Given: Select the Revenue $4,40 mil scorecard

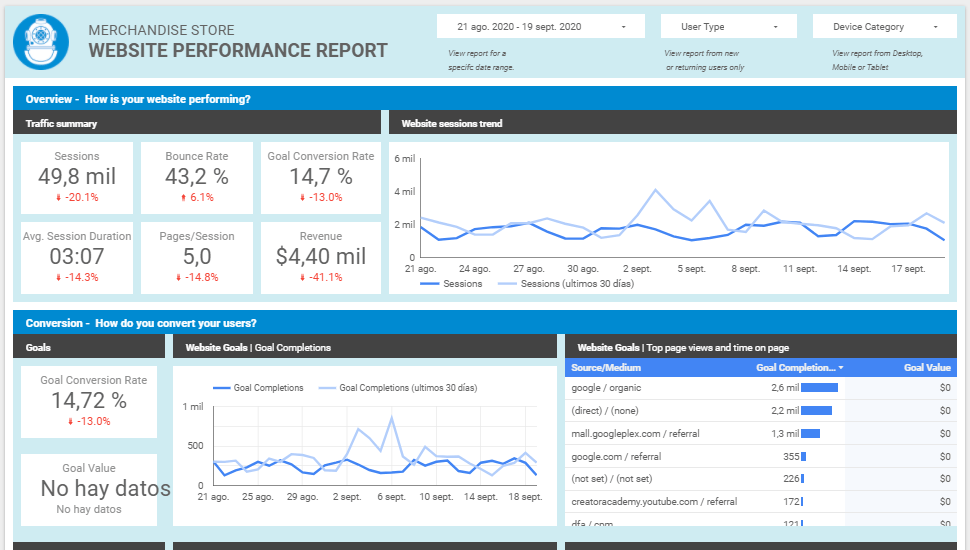Looking at the screenshot, I should coord(320,258).
